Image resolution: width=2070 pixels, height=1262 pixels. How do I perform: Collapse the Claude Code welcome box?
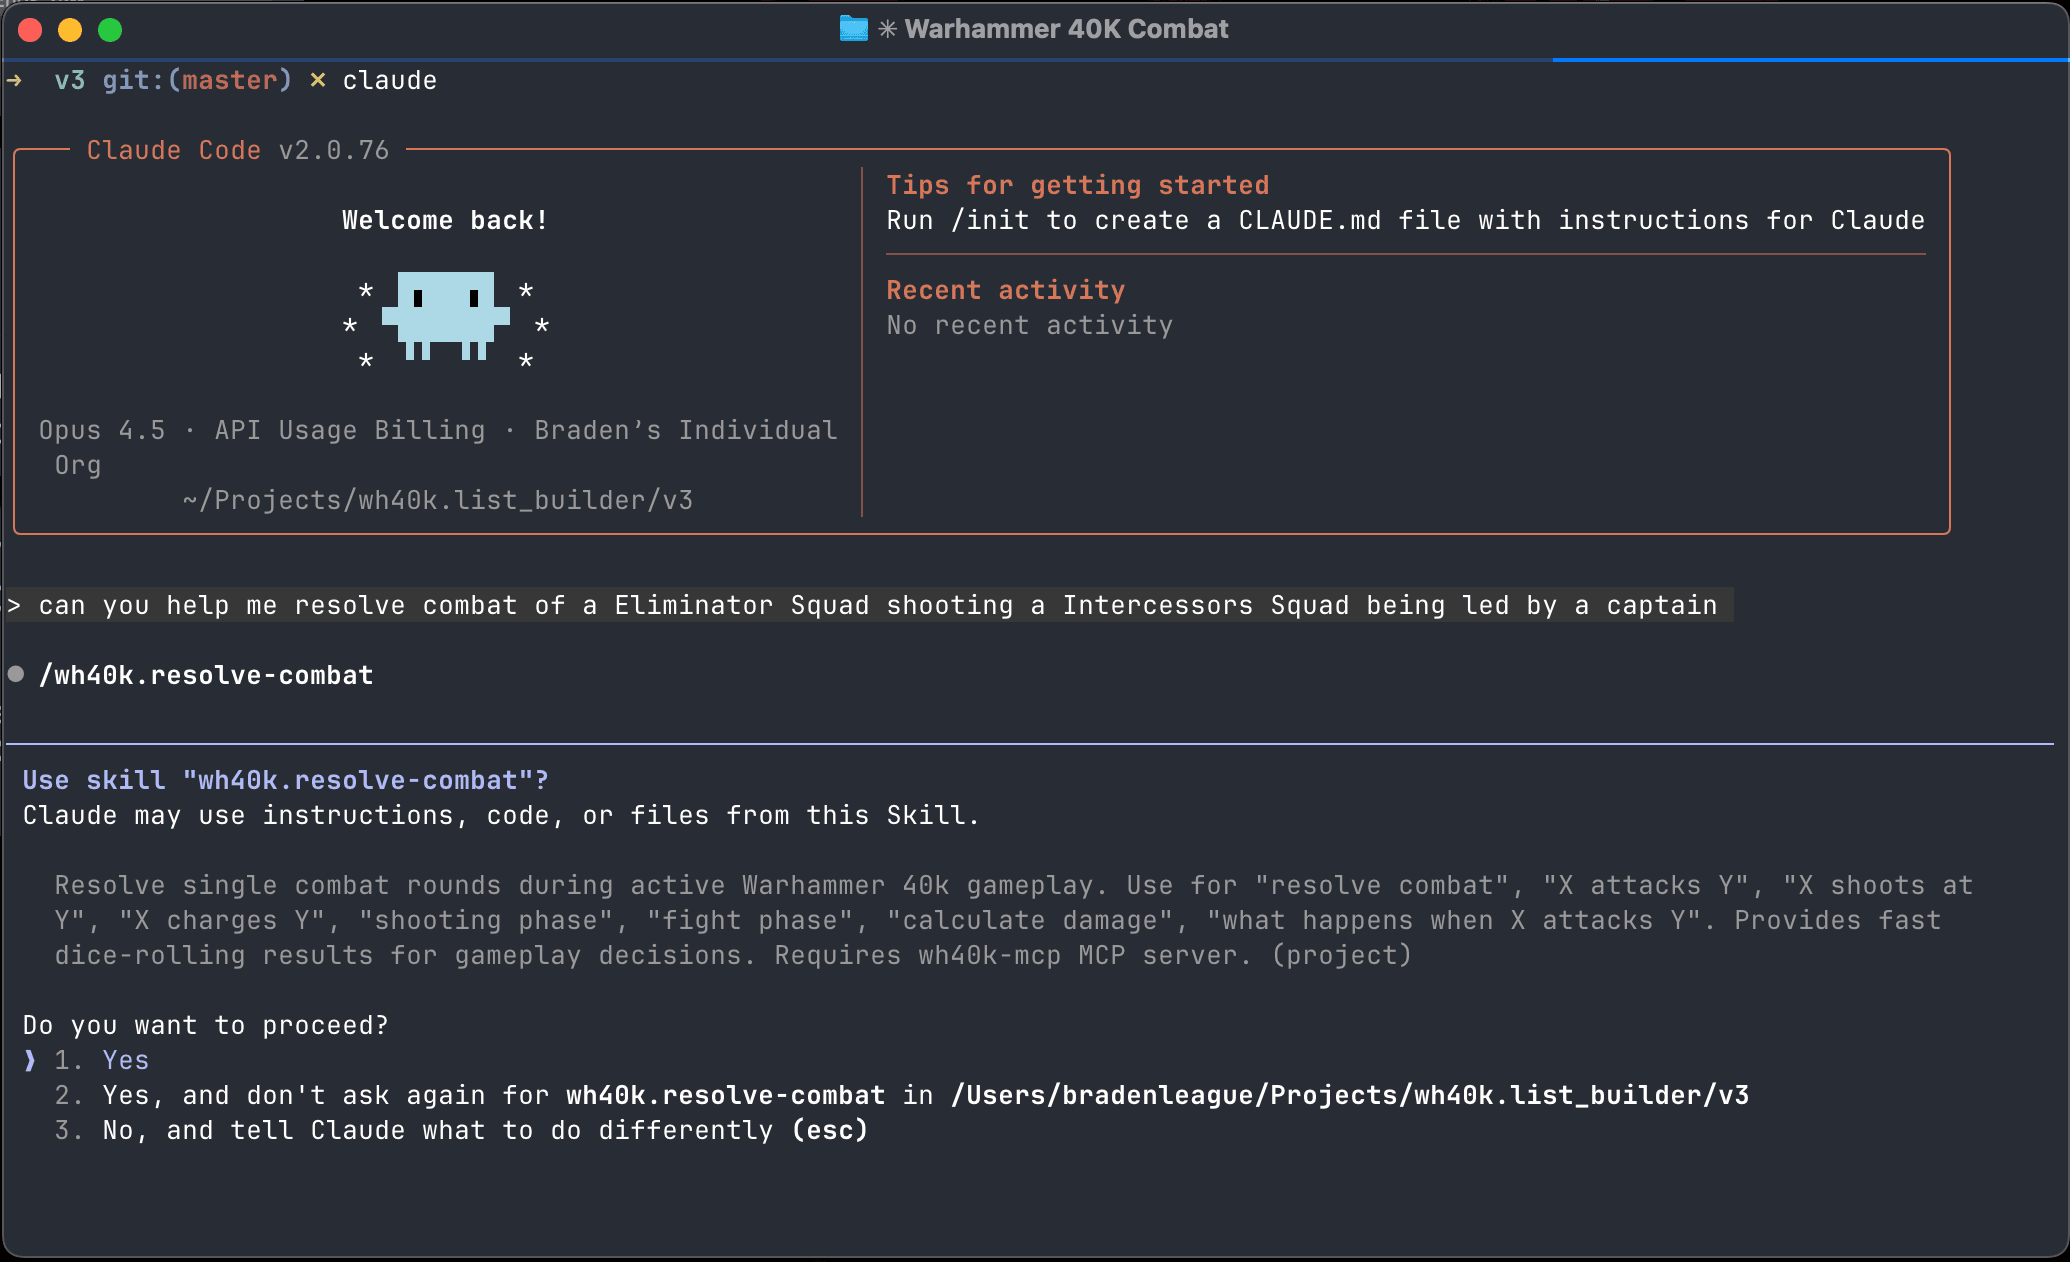[x=238, y=150]
